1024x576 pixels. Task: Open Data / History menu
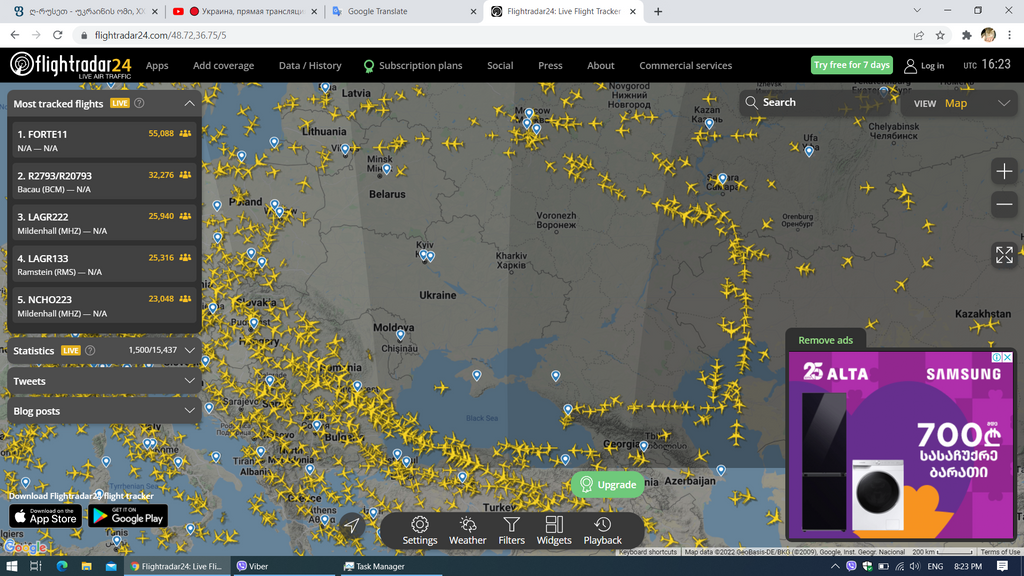pos(310,65)
